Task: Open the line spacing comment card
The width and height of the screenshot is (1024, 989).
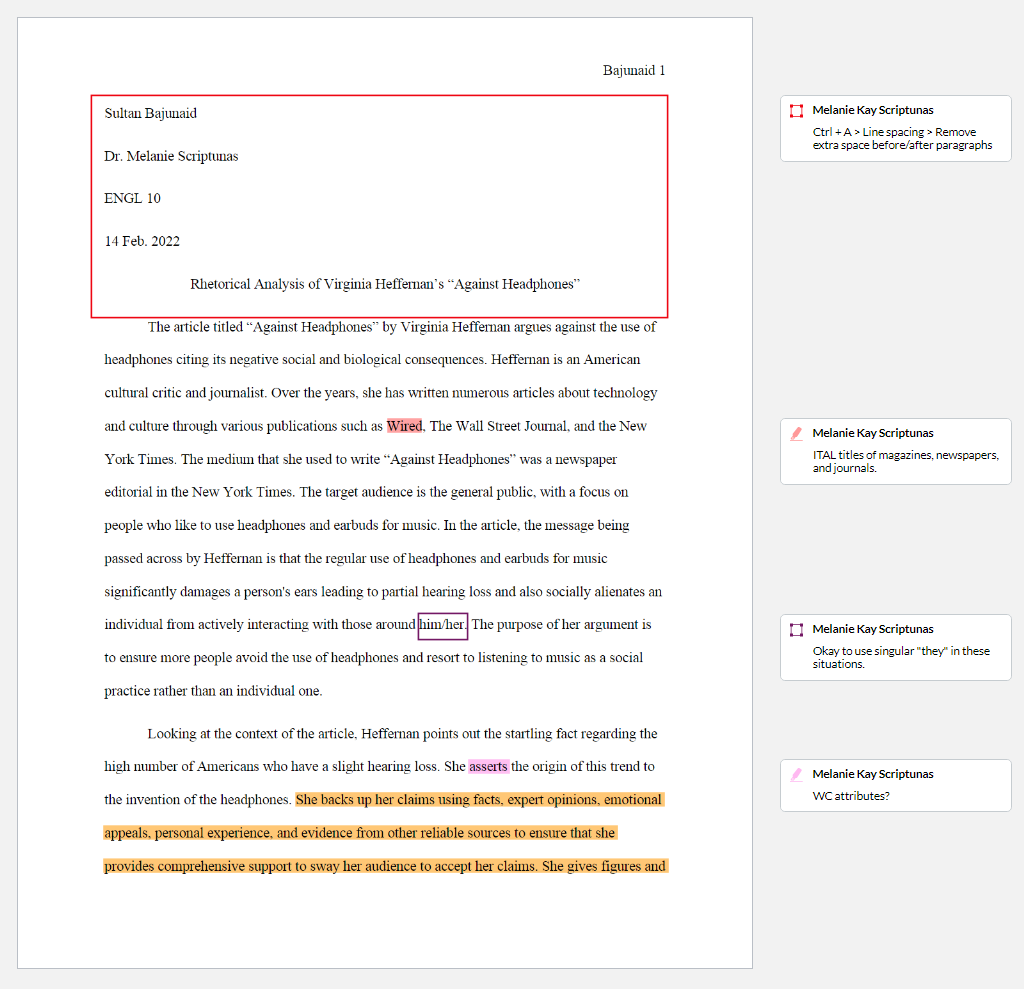Action: (x=895, y=129)
